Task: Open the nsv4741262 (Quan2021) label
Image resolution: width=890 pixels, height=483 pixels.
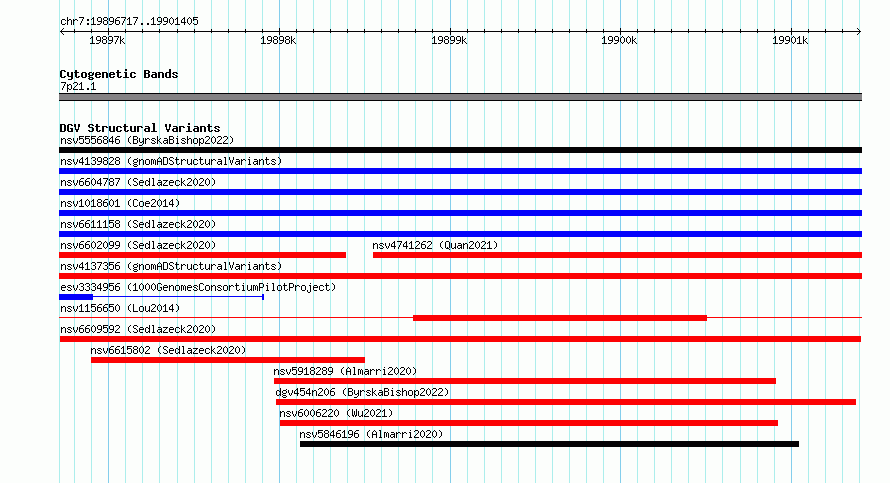Action: (435, 245)
